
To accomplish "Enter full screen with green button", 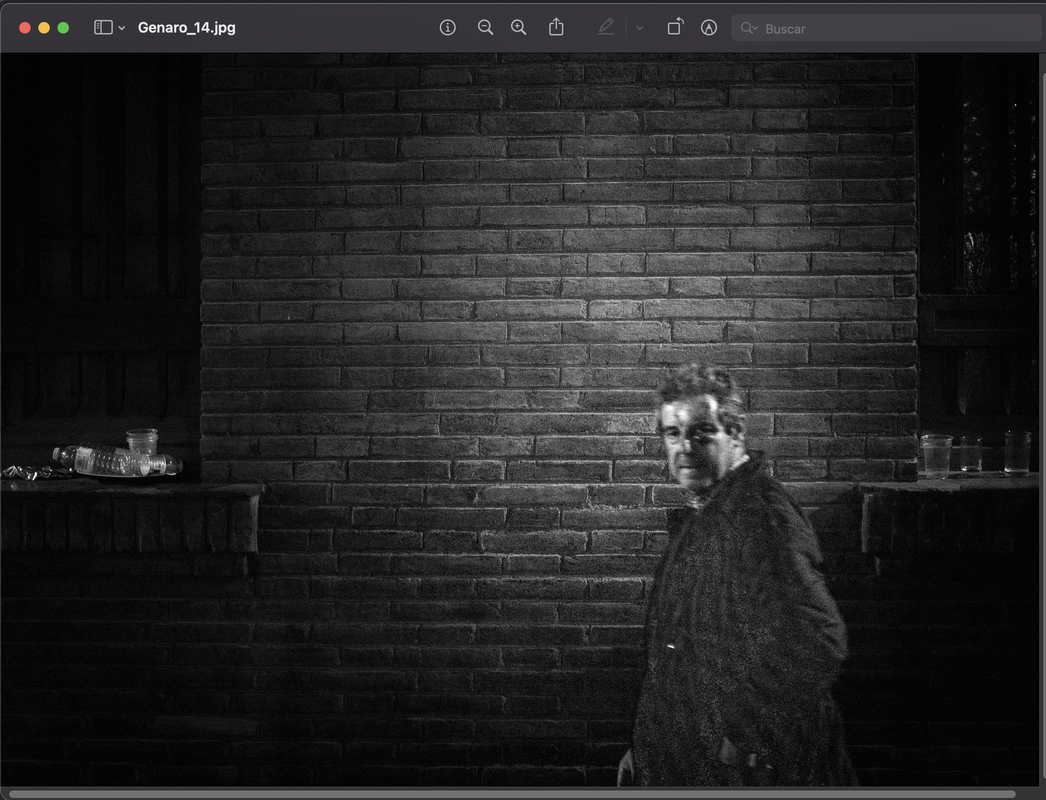I will click(x=63, y=27).
